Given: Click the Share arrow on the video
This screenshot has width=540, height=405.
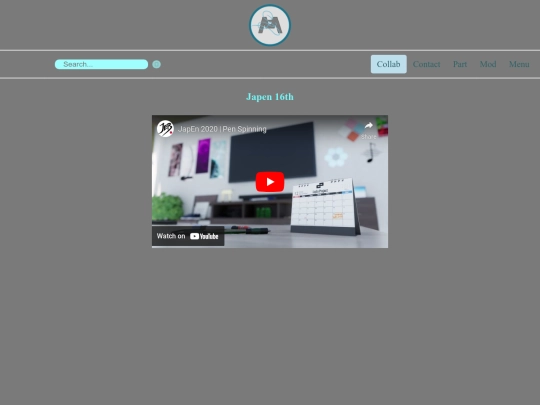Looking at the screenshot, I should coord(368,130).
